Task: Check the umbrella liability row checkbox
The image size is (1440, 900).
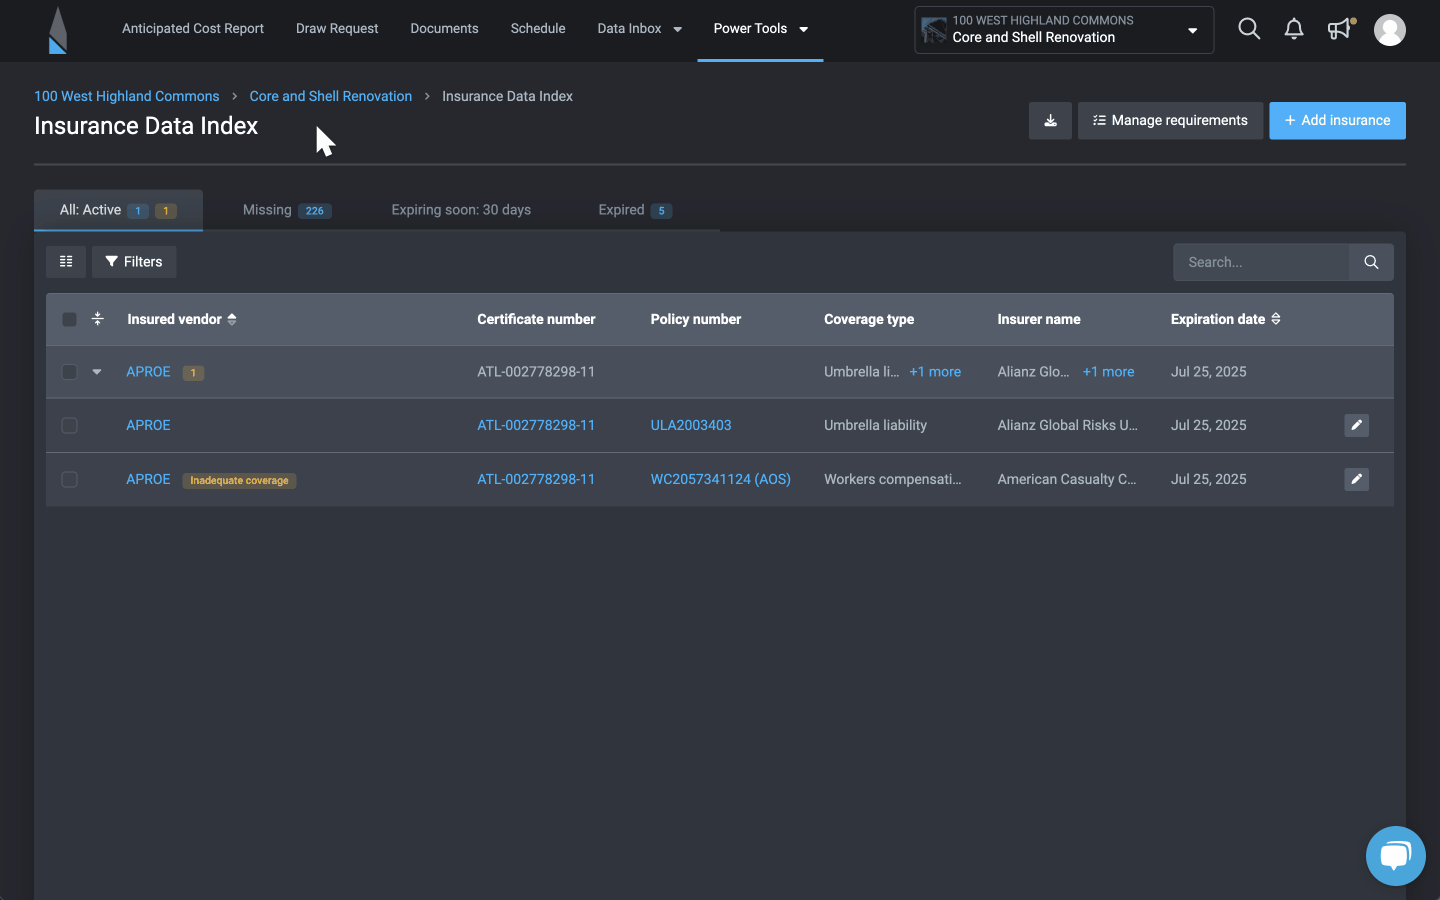Action: [69, 426]
